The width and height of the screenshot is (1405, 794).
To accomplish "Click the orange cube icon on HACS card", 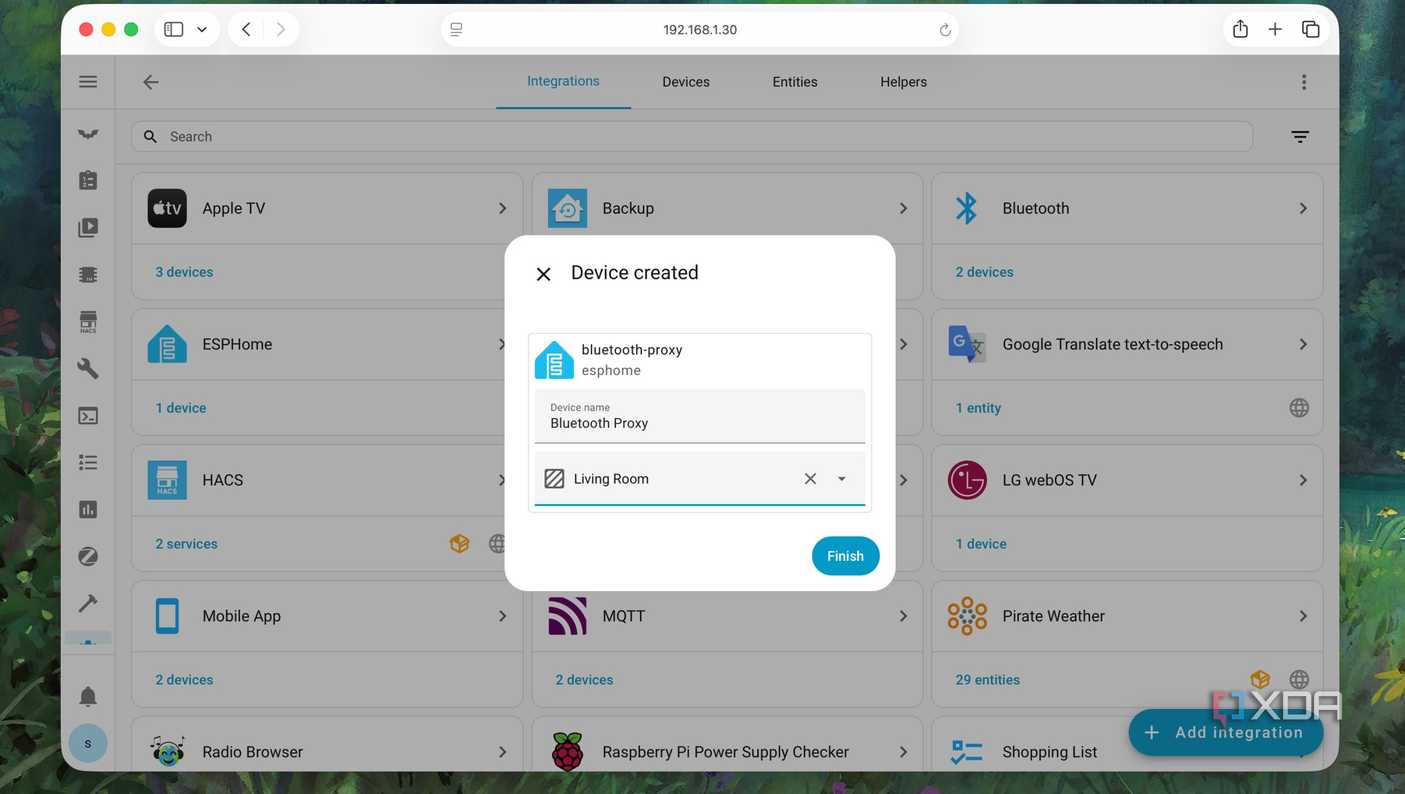I will click(x=460, y=544).
